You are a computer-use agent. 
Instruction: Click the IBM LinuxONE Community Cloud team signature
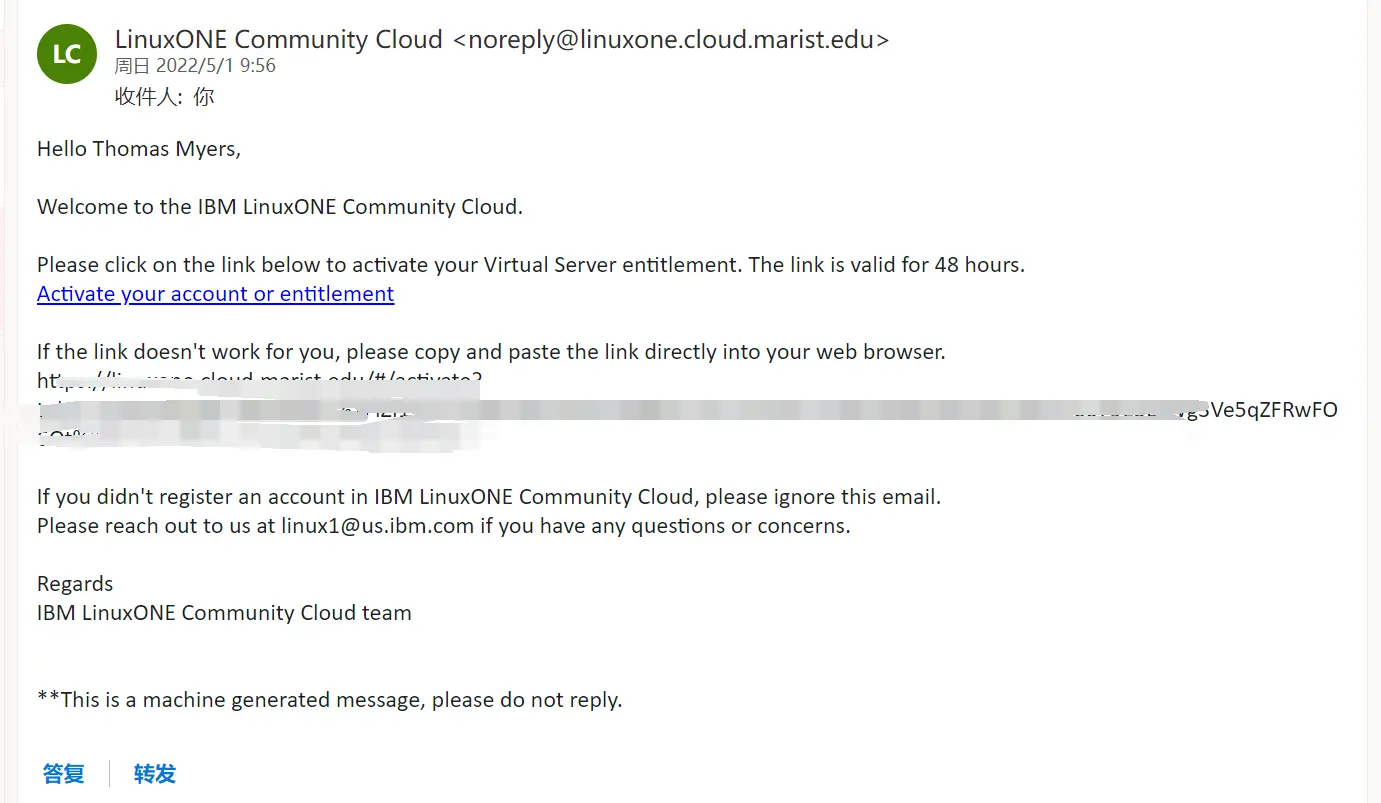[x=224, y=613]
